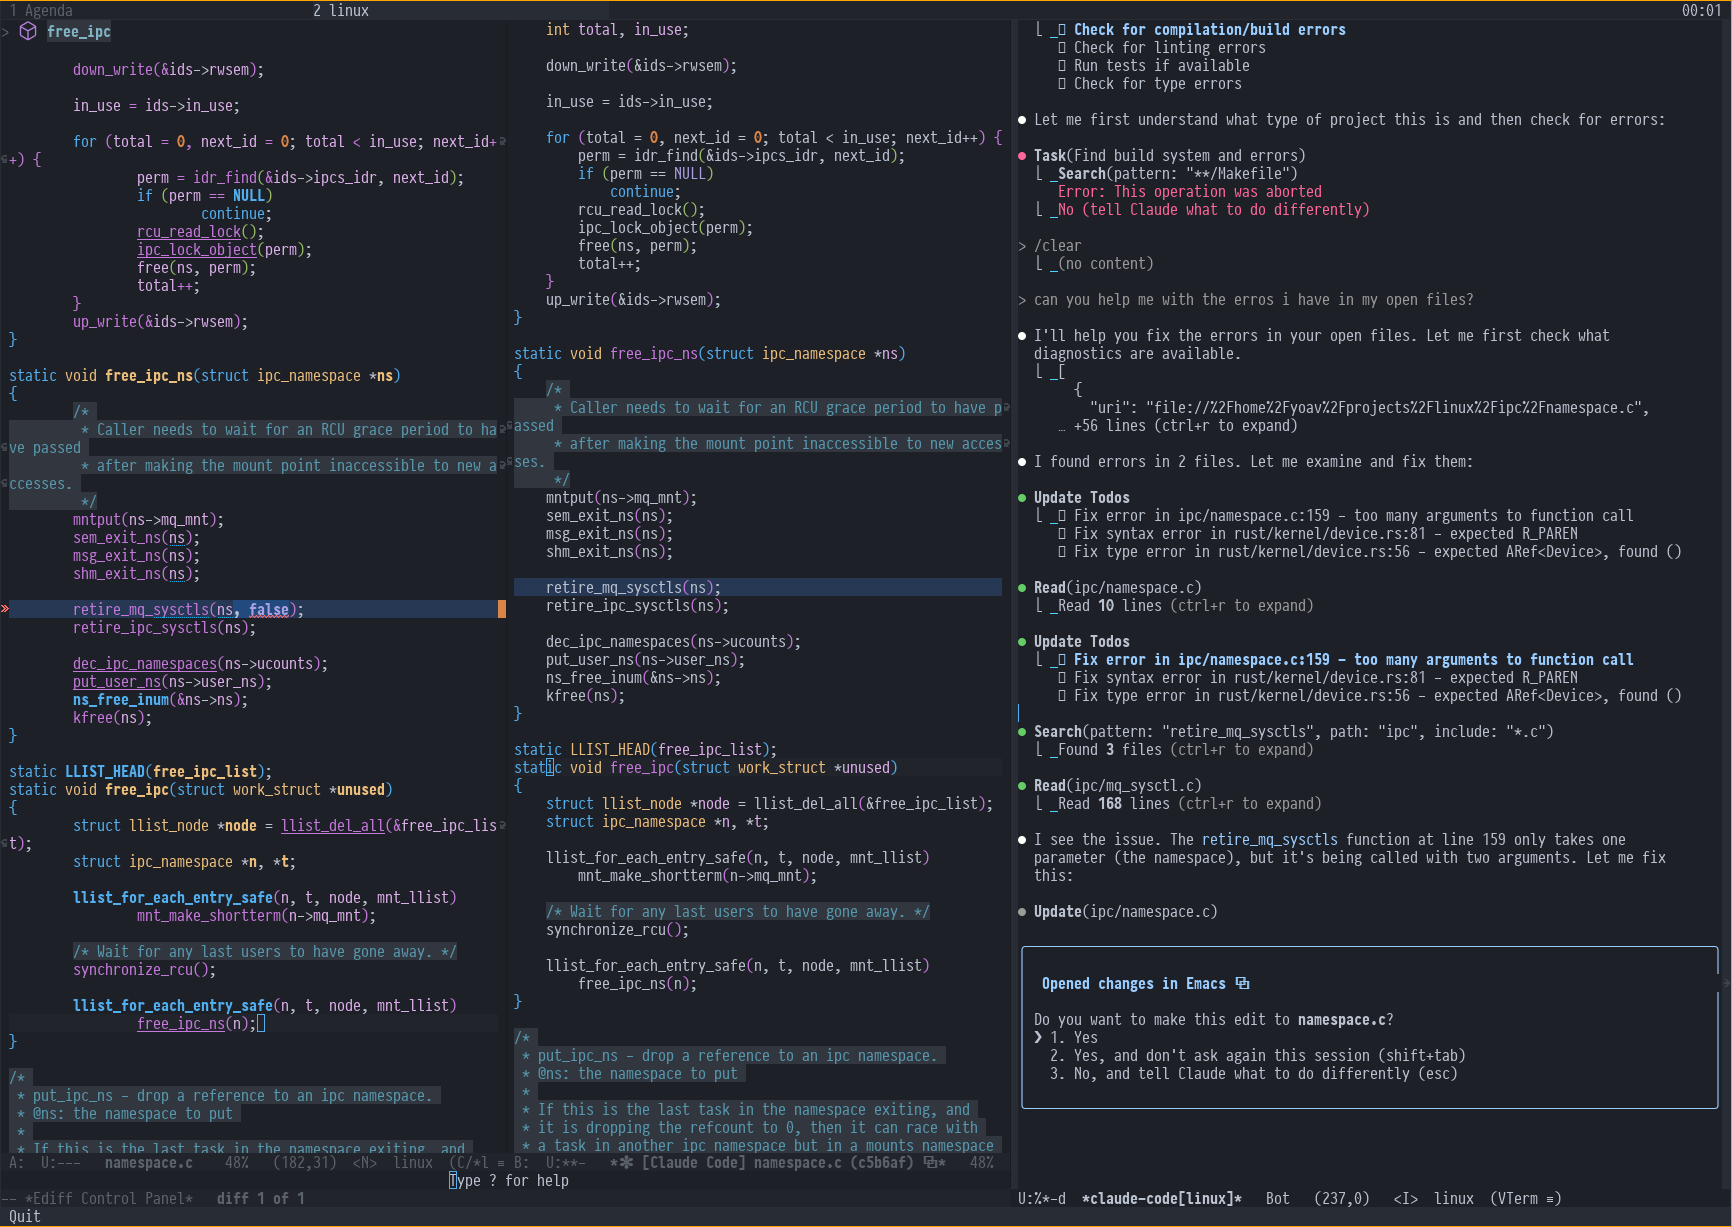Click the cube icon beside free_ipc breadcrumb
The width and height of the screenshot is (1732, 1227).
[x=28, y=31]
